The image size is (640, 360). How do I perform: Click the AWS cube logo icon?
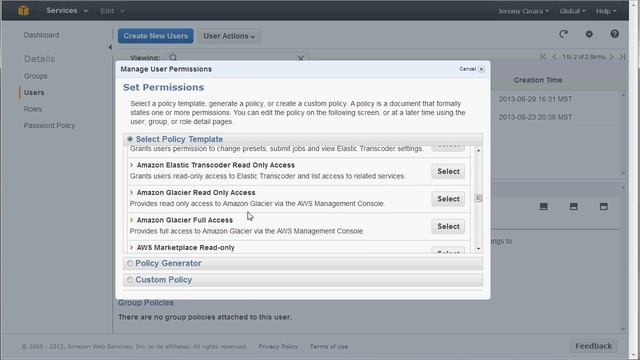(x=24, y=11)
